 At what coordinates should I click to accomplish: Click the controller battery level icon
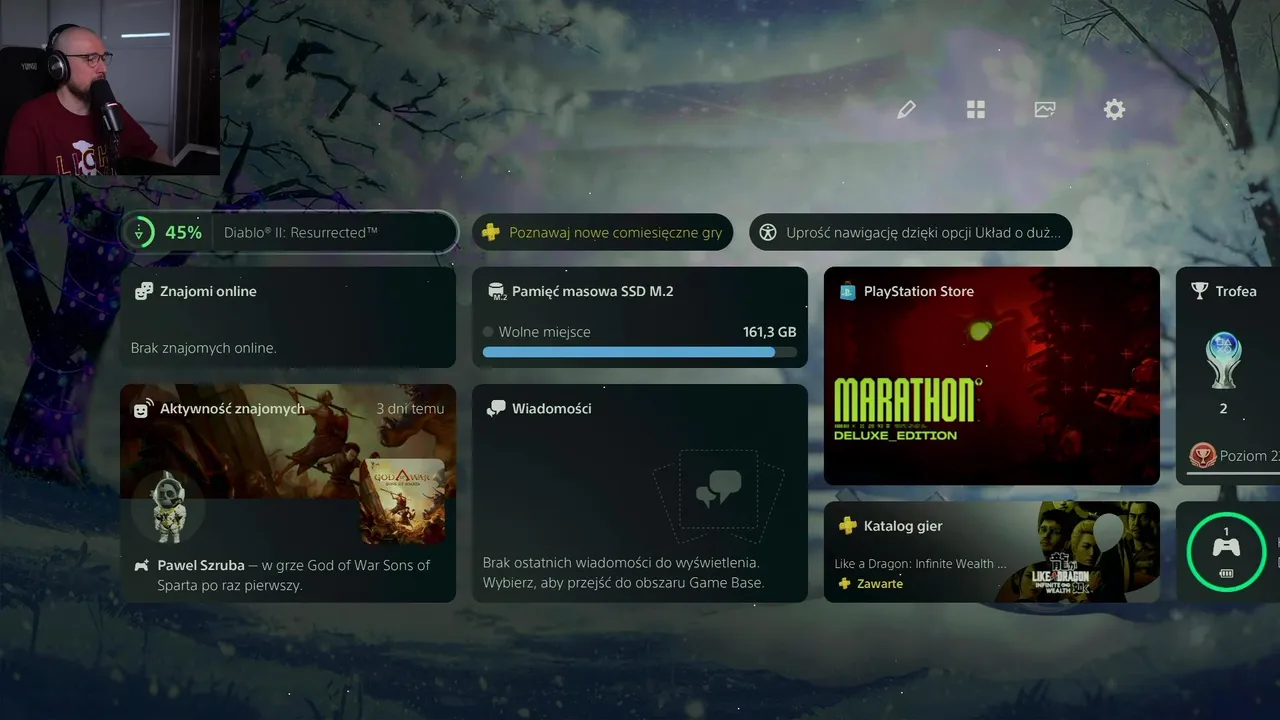(1226, 573)
